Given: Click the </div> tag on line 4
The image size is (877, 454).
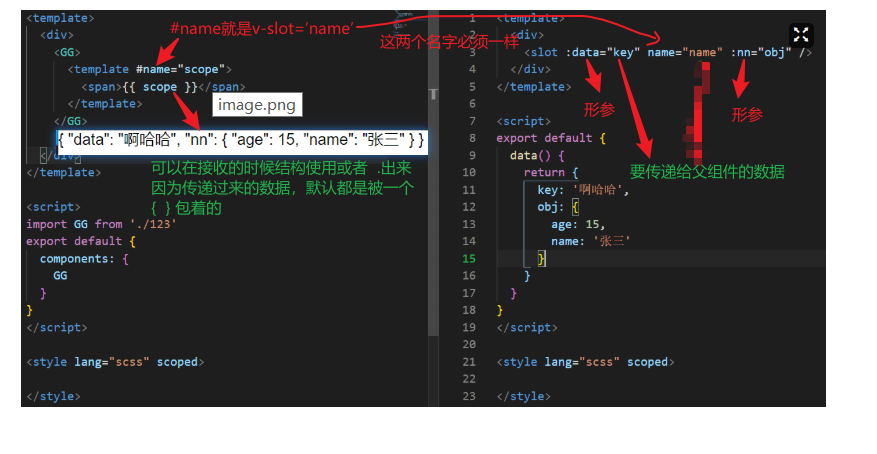Looking at the screenshot, I should point(530,69).
